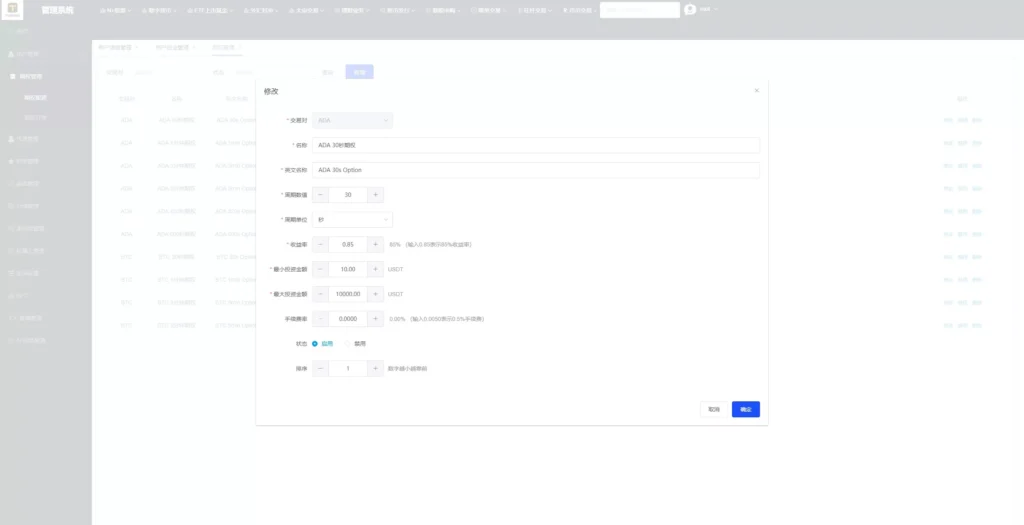Image resolution: width=1024 pixels, height=525 pixels.
Task: Click the blue 确定 confirm button
Action: (x=746, y=409)
